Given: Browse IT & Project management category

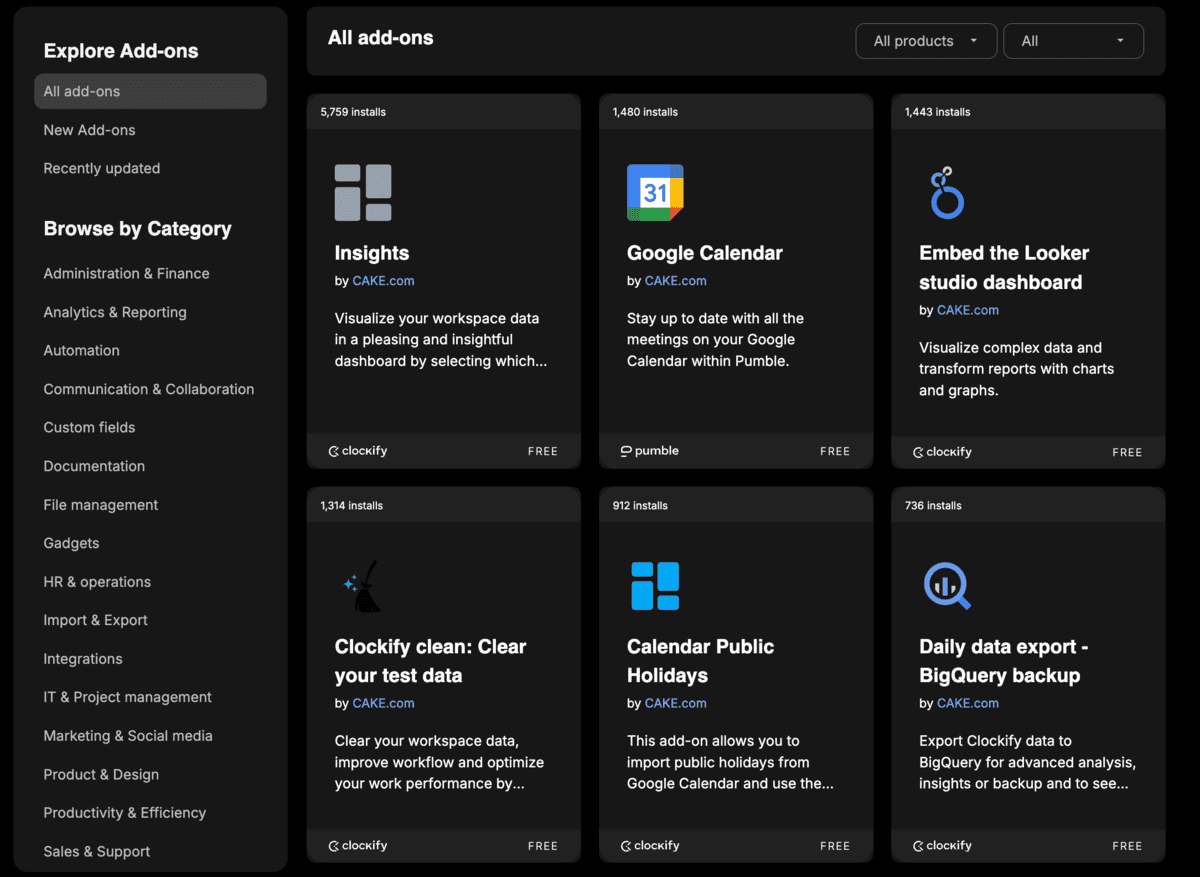Looking at the screenshot, I should click(x=128, y=697).
